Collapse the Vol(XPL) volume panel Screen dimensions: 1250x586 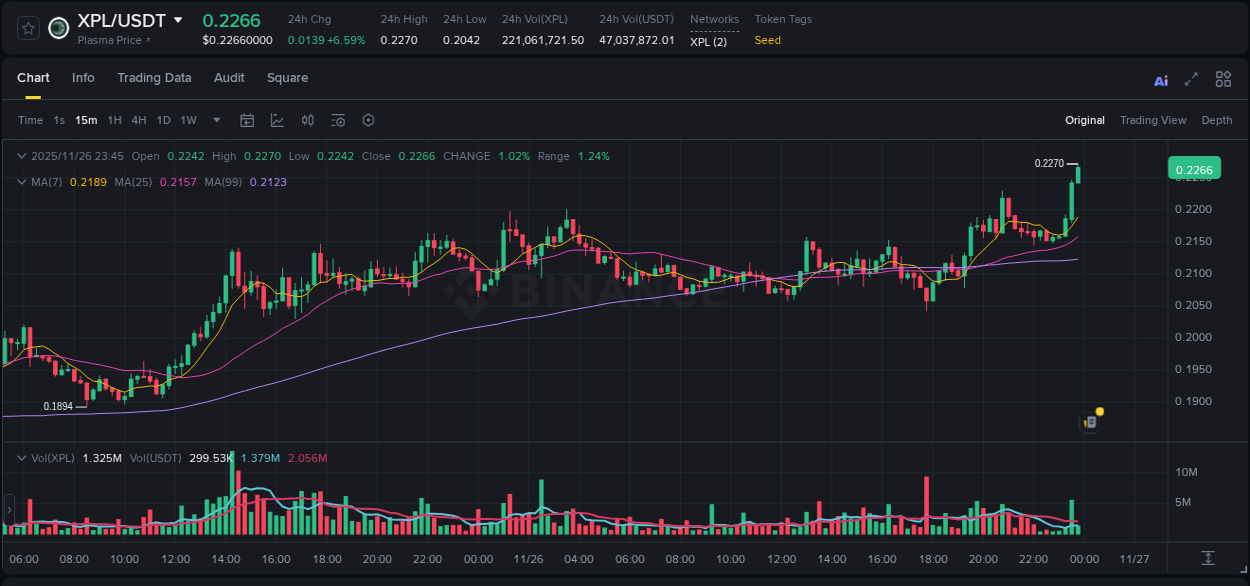coord(22,458)
